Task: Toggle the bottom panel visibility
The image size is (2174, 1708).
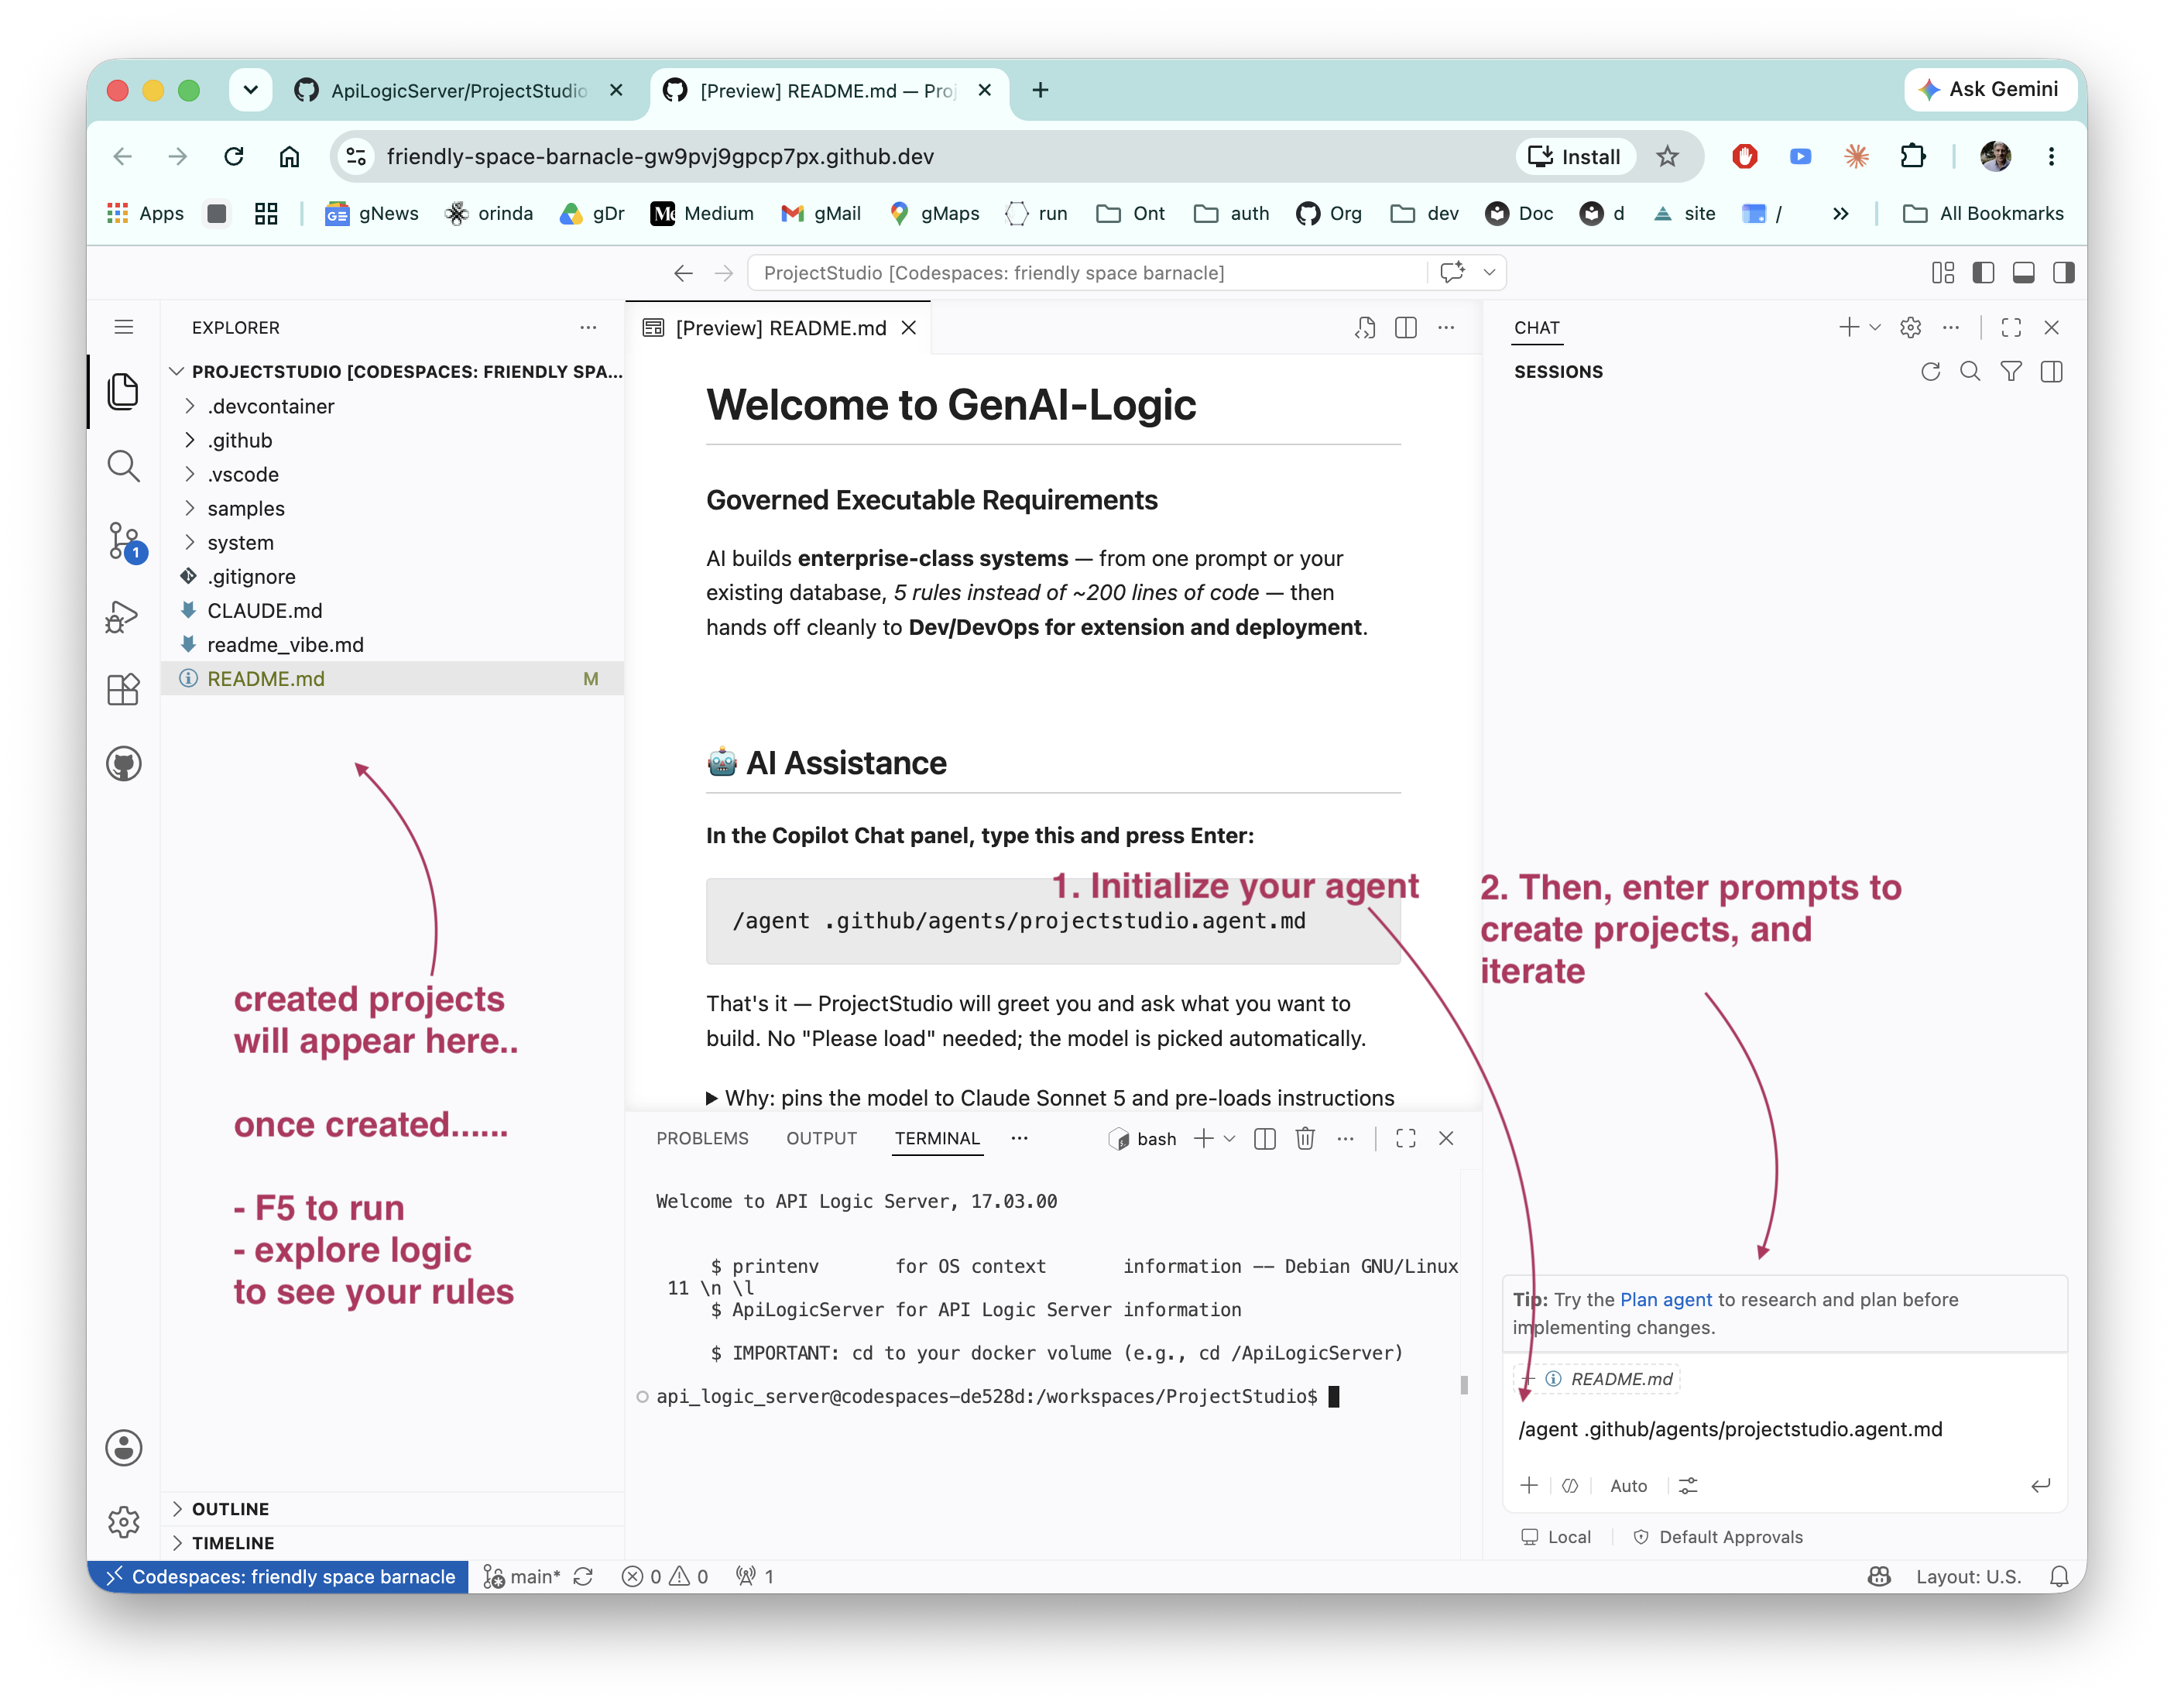Action: tap(2023, 272)
